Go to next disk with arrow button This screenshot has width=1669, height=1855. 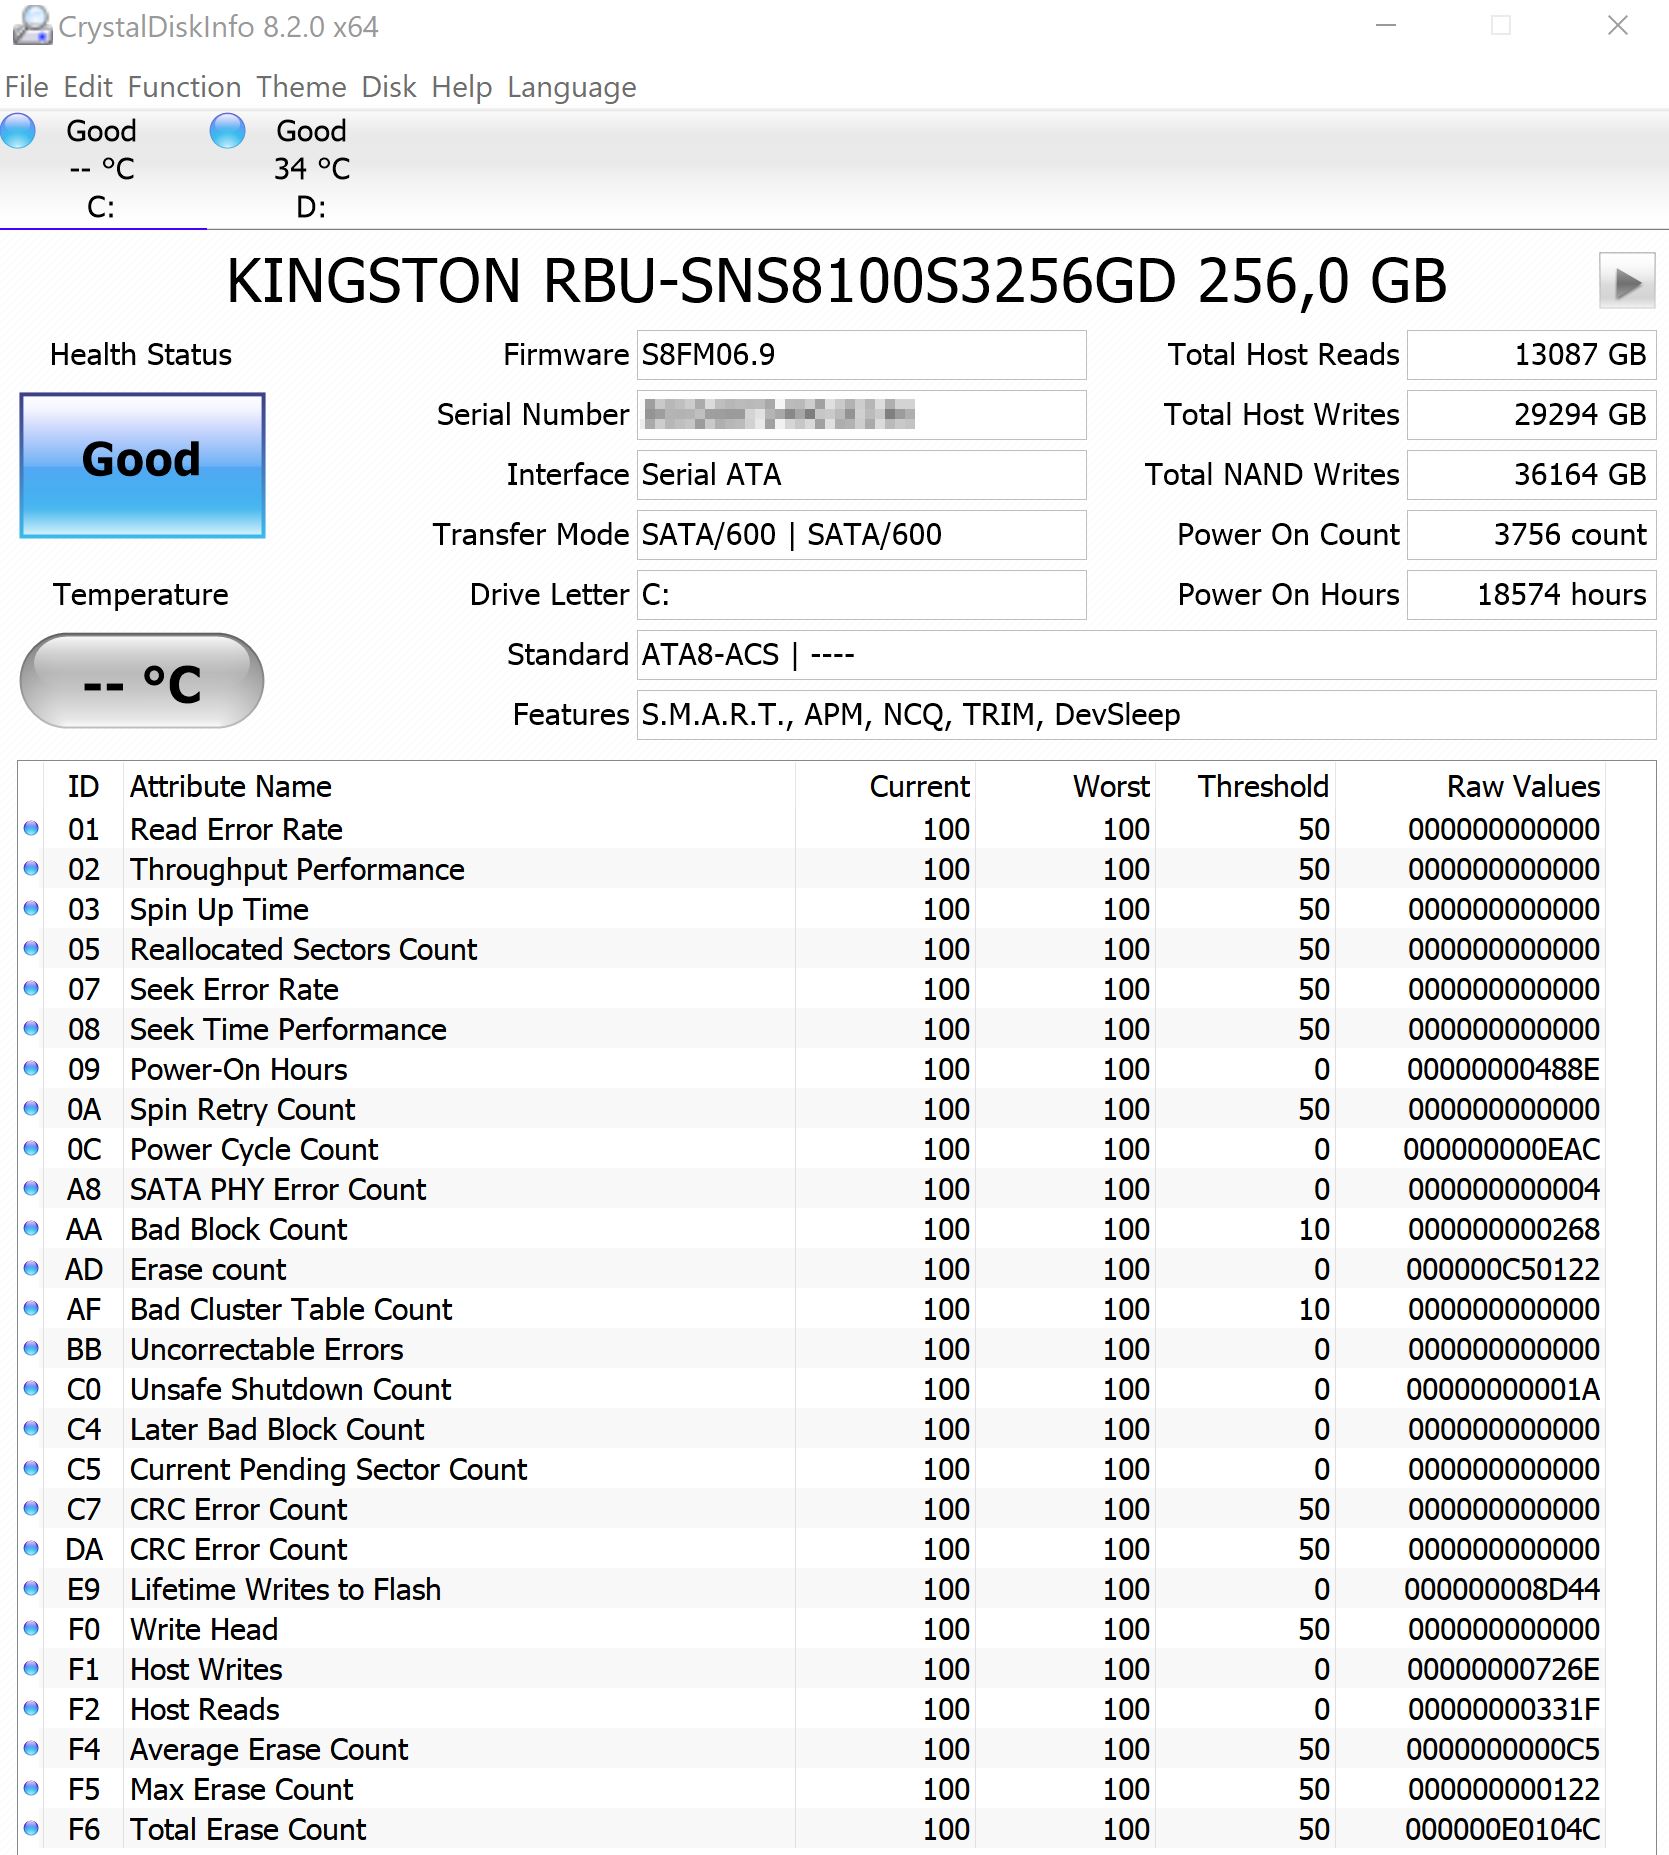pos(1627,282)
